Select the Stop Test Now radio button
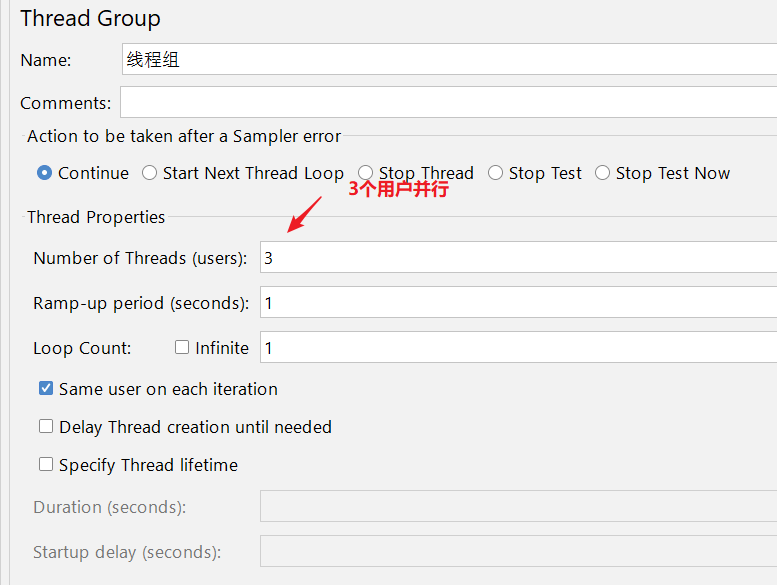Image resolution: width=777 pixels, height=585 pixels. 603,173
